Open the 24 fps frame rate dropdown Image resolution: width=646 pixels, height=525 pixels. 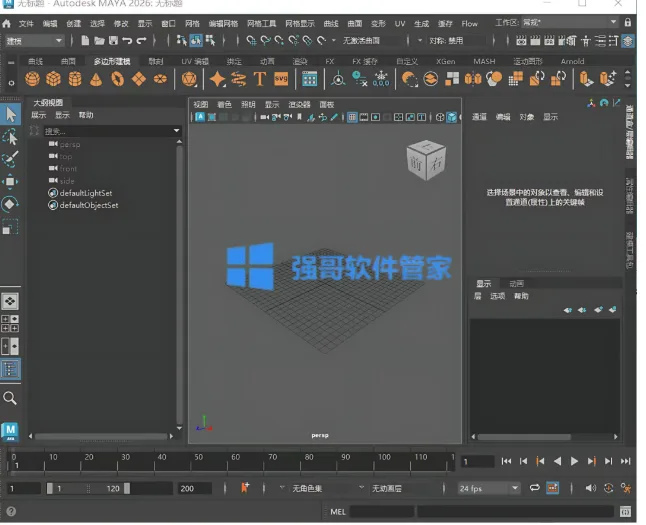[489, 488]
